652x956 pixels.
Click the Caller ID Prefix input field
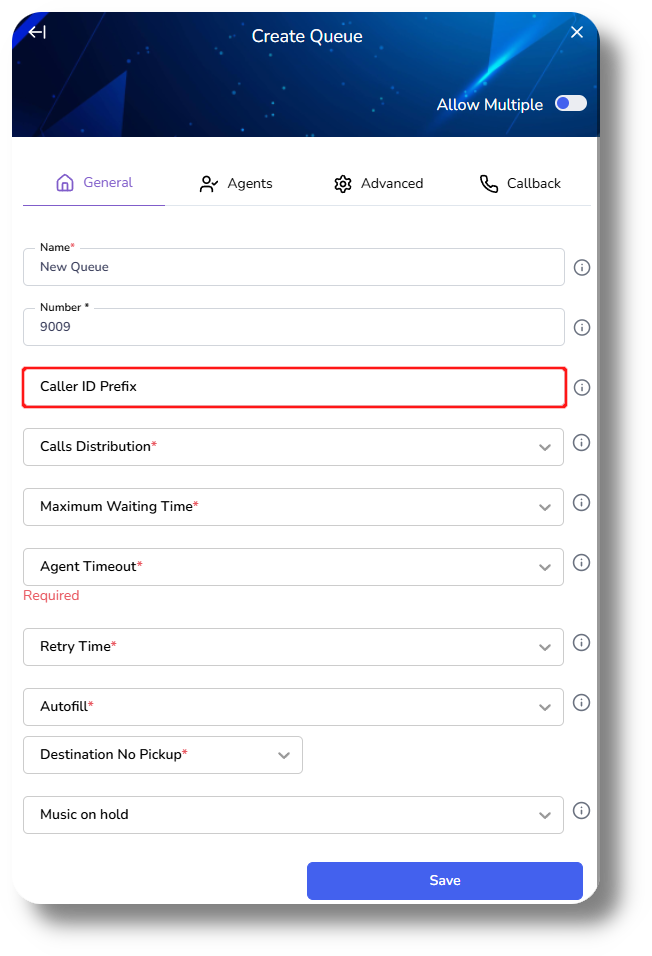click(294, 387)
